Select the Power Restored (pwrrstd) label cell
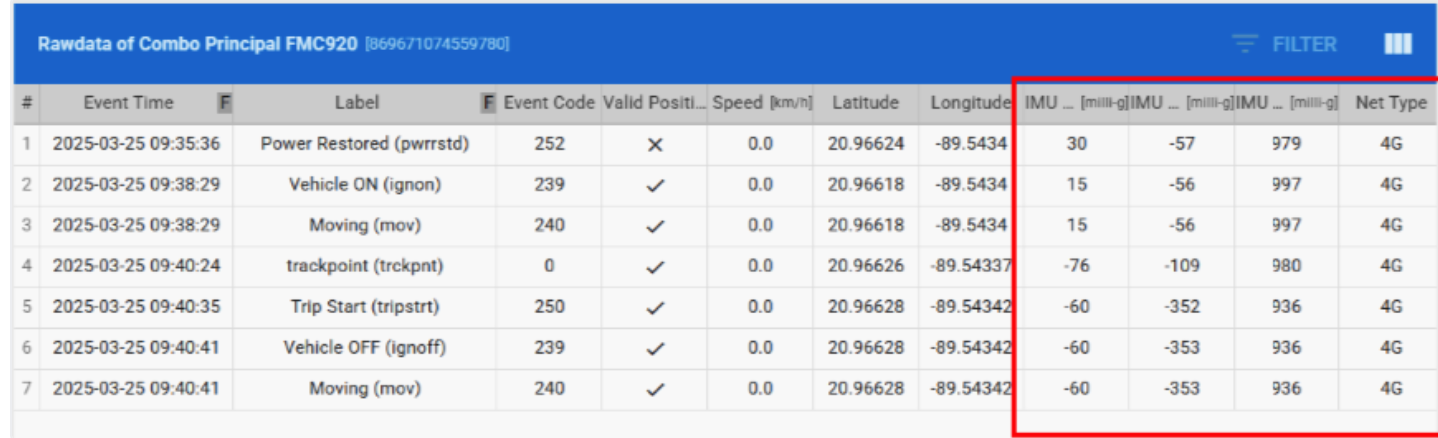 point(365,144)
